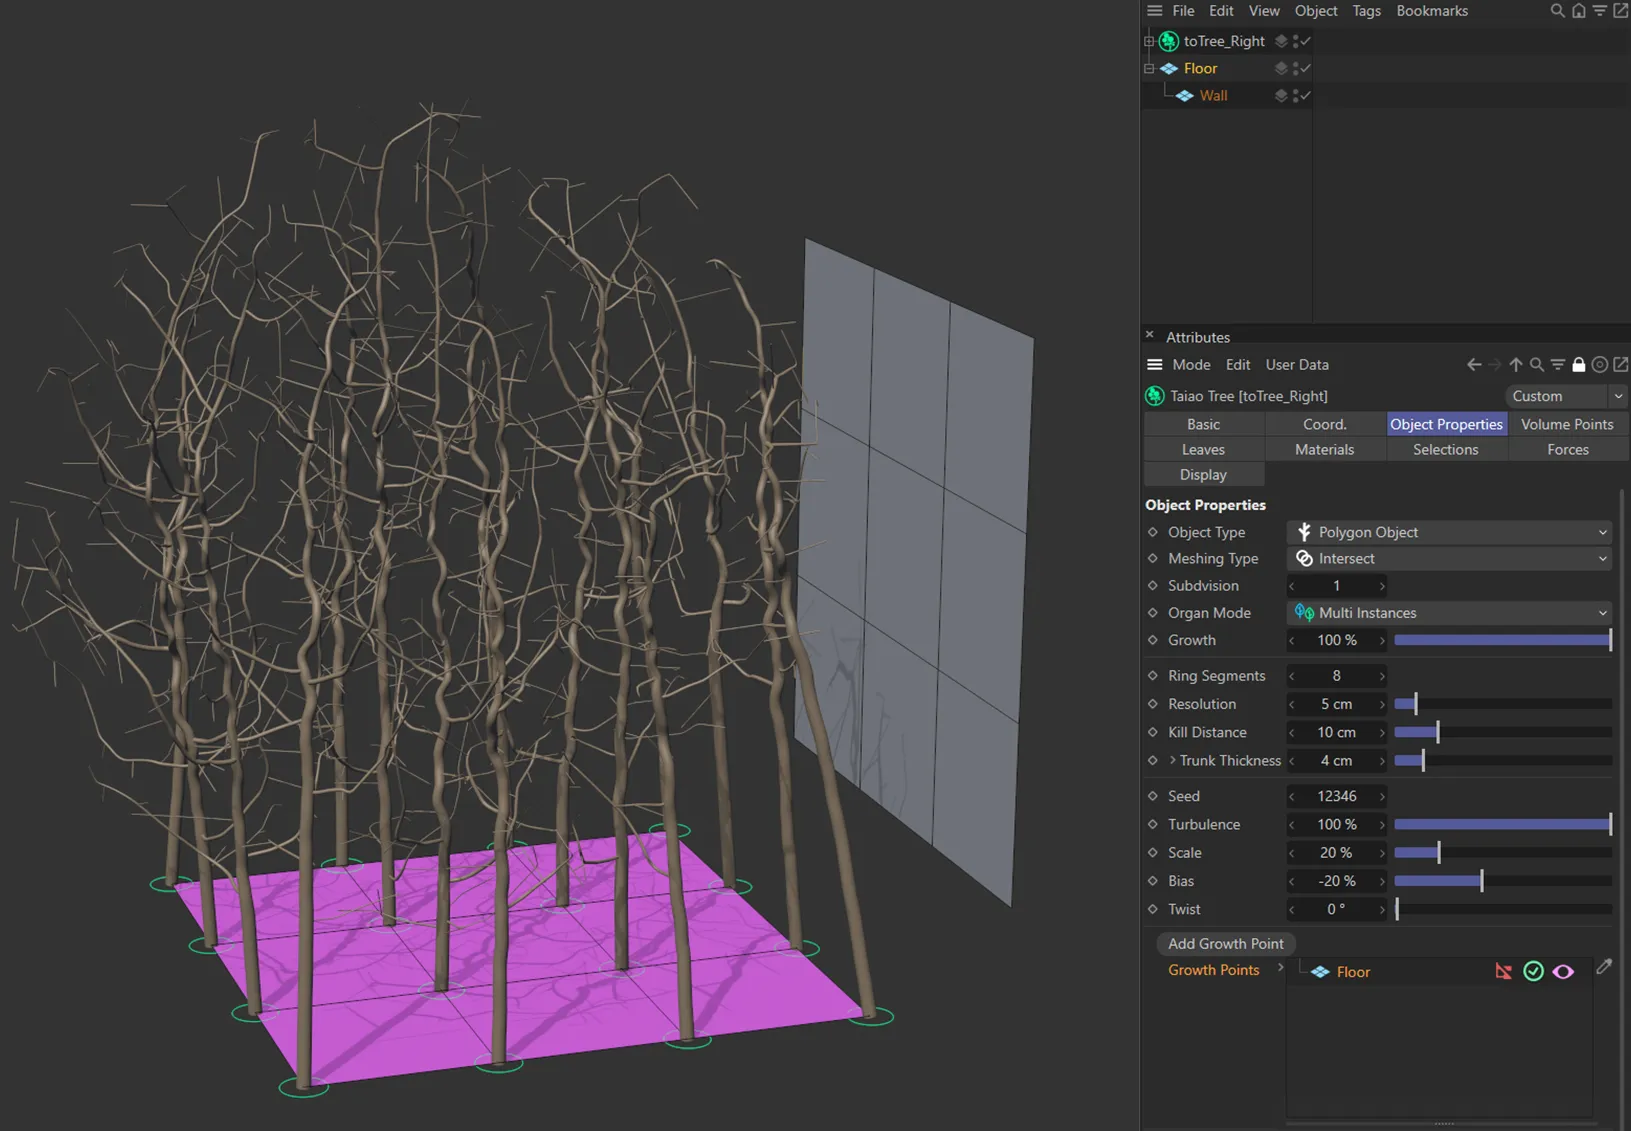
Task: Toggle the checkmark next to Wall object
Action: coord(1305,95)
